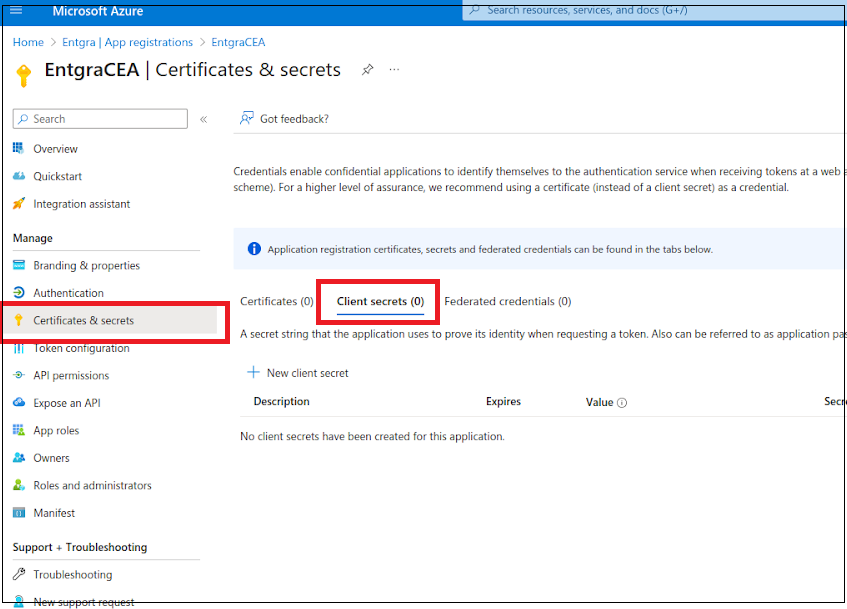
Task: Open Manifest editor
Action: point(54,513)
